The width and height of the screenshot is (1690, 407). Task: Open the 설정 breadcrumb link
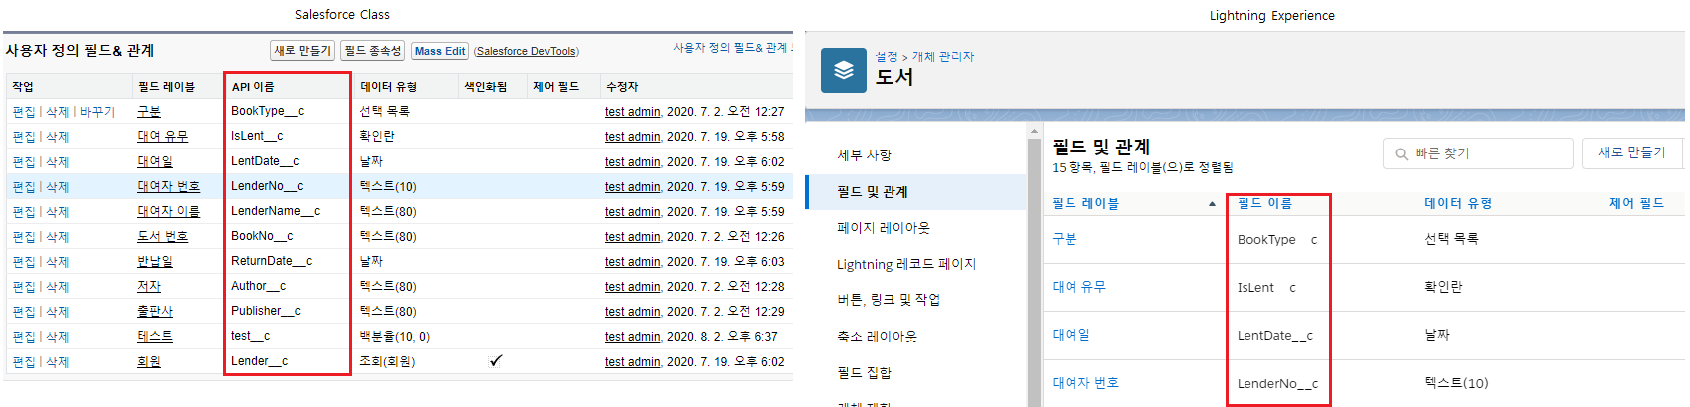click(x=887, y=57)
